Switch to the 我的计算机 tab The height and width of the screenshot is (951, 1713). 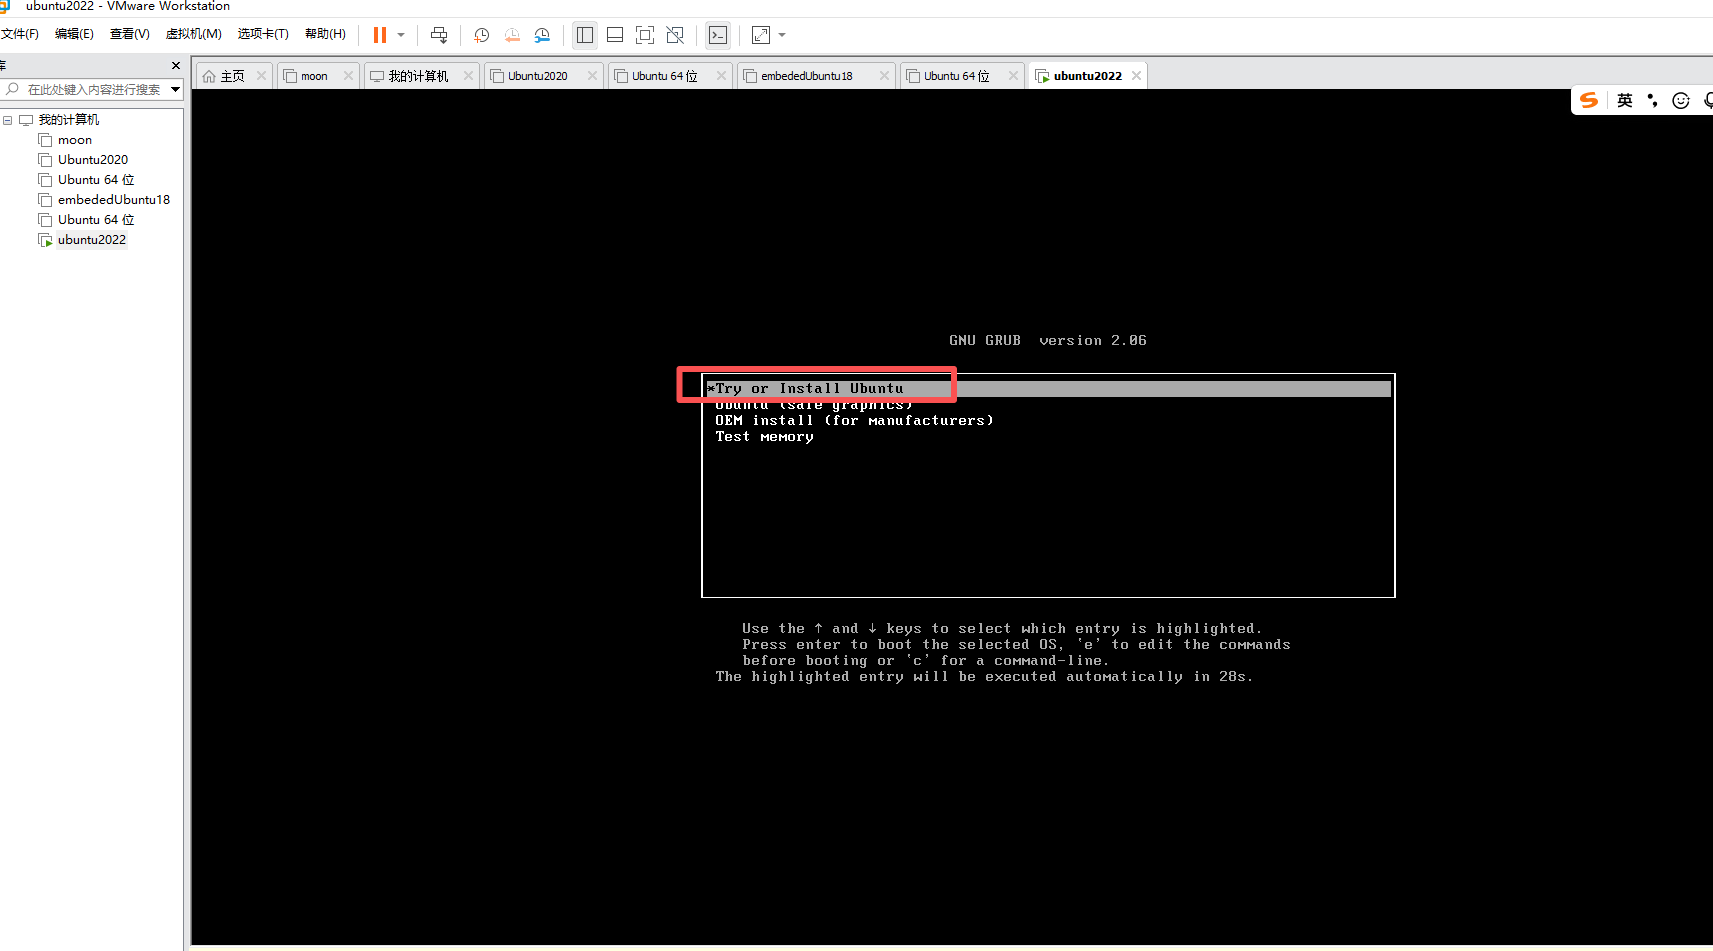[x=420, y=76]
